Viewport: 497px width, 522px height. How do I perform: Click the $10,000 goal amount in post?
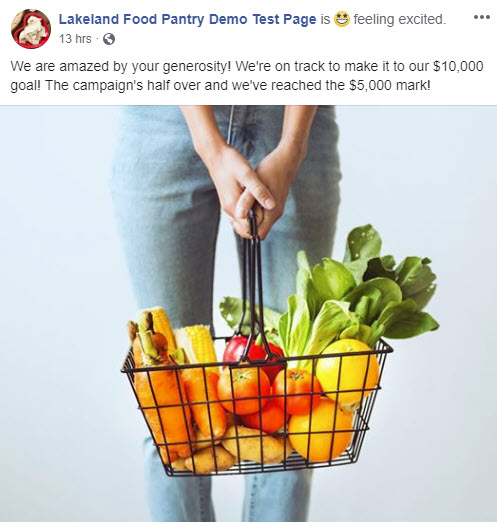pyautogui.click(x=458, y=66)
